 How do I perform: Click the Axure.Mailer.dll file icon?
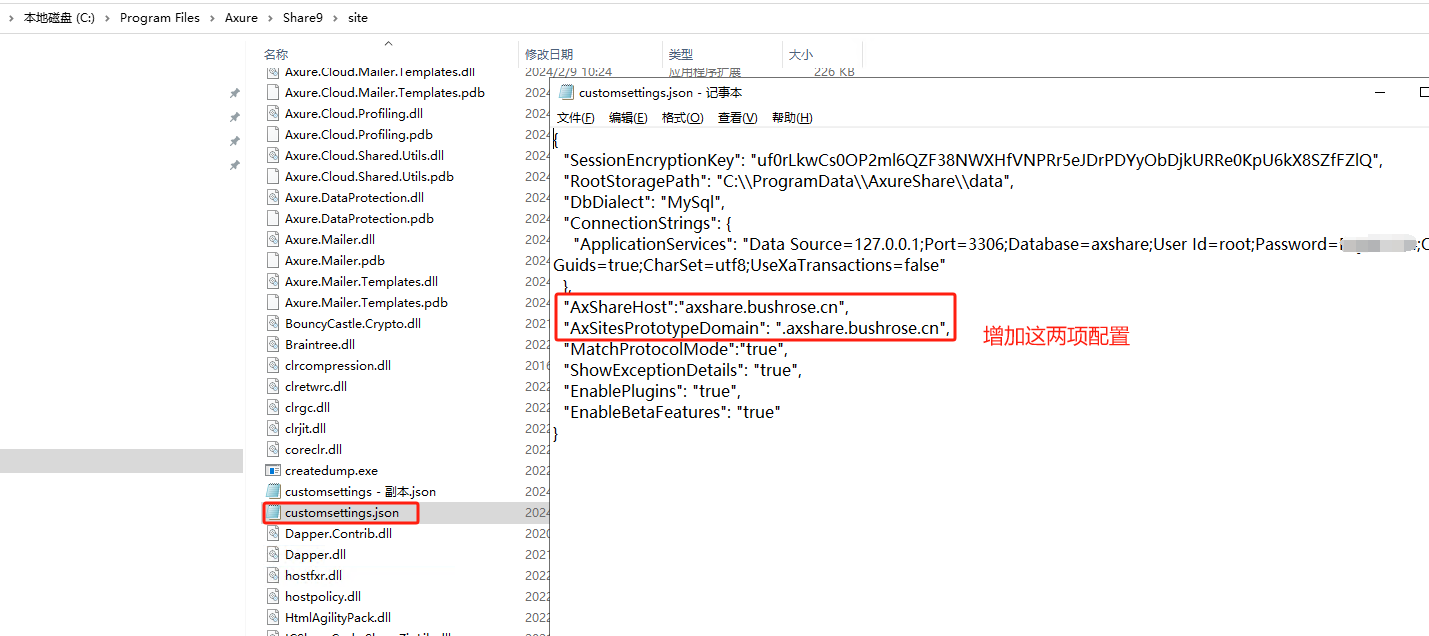[x=271, y=239]
